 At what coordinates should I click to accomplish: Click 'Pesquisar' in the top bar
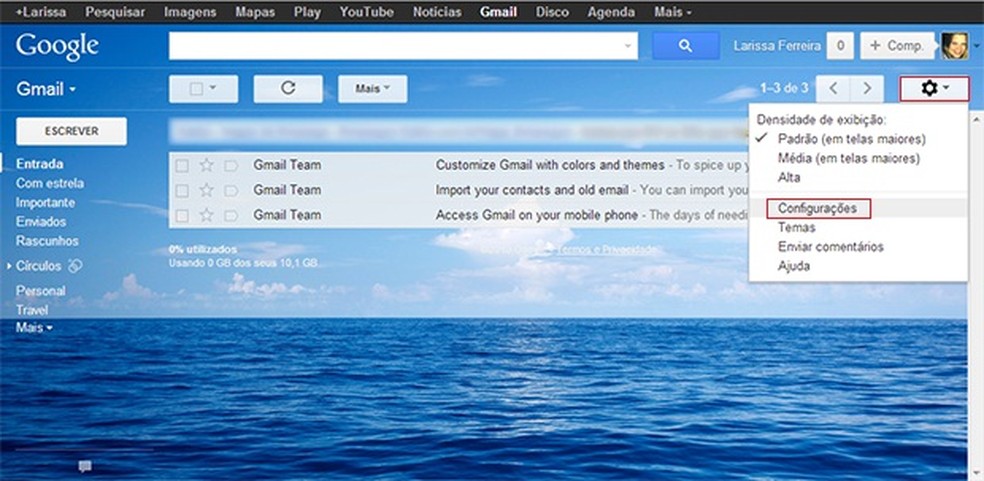pos(115,12)
